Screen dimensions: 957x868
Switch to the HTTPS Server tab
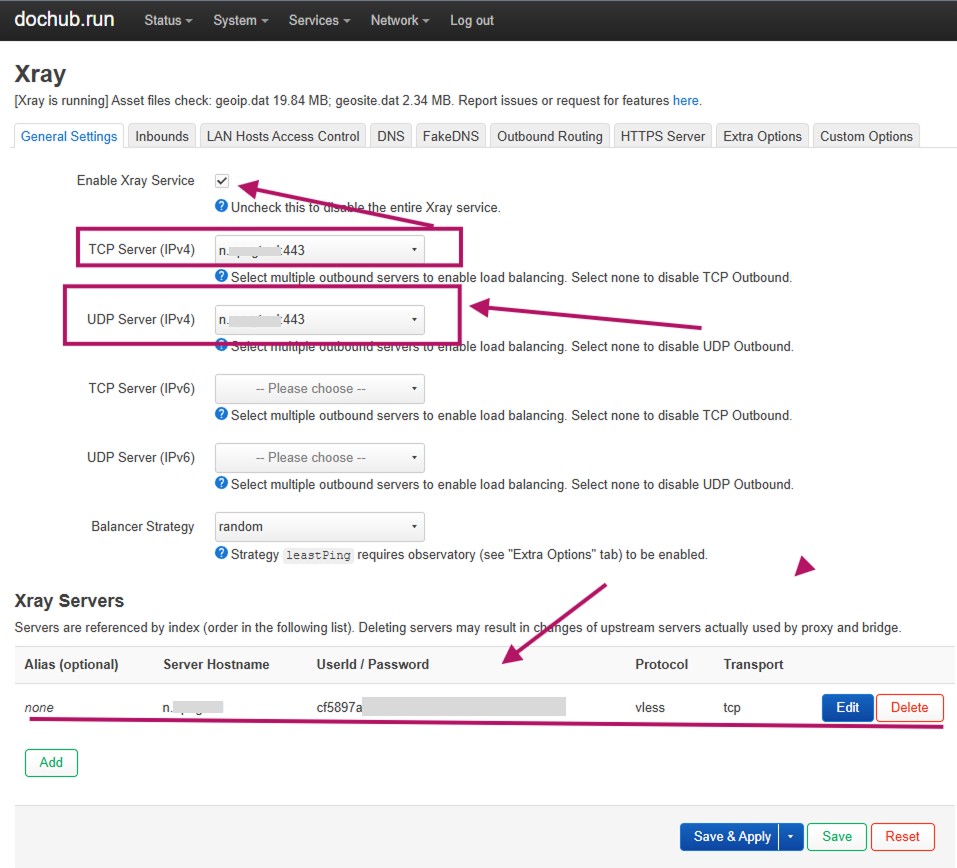[662, 136]
